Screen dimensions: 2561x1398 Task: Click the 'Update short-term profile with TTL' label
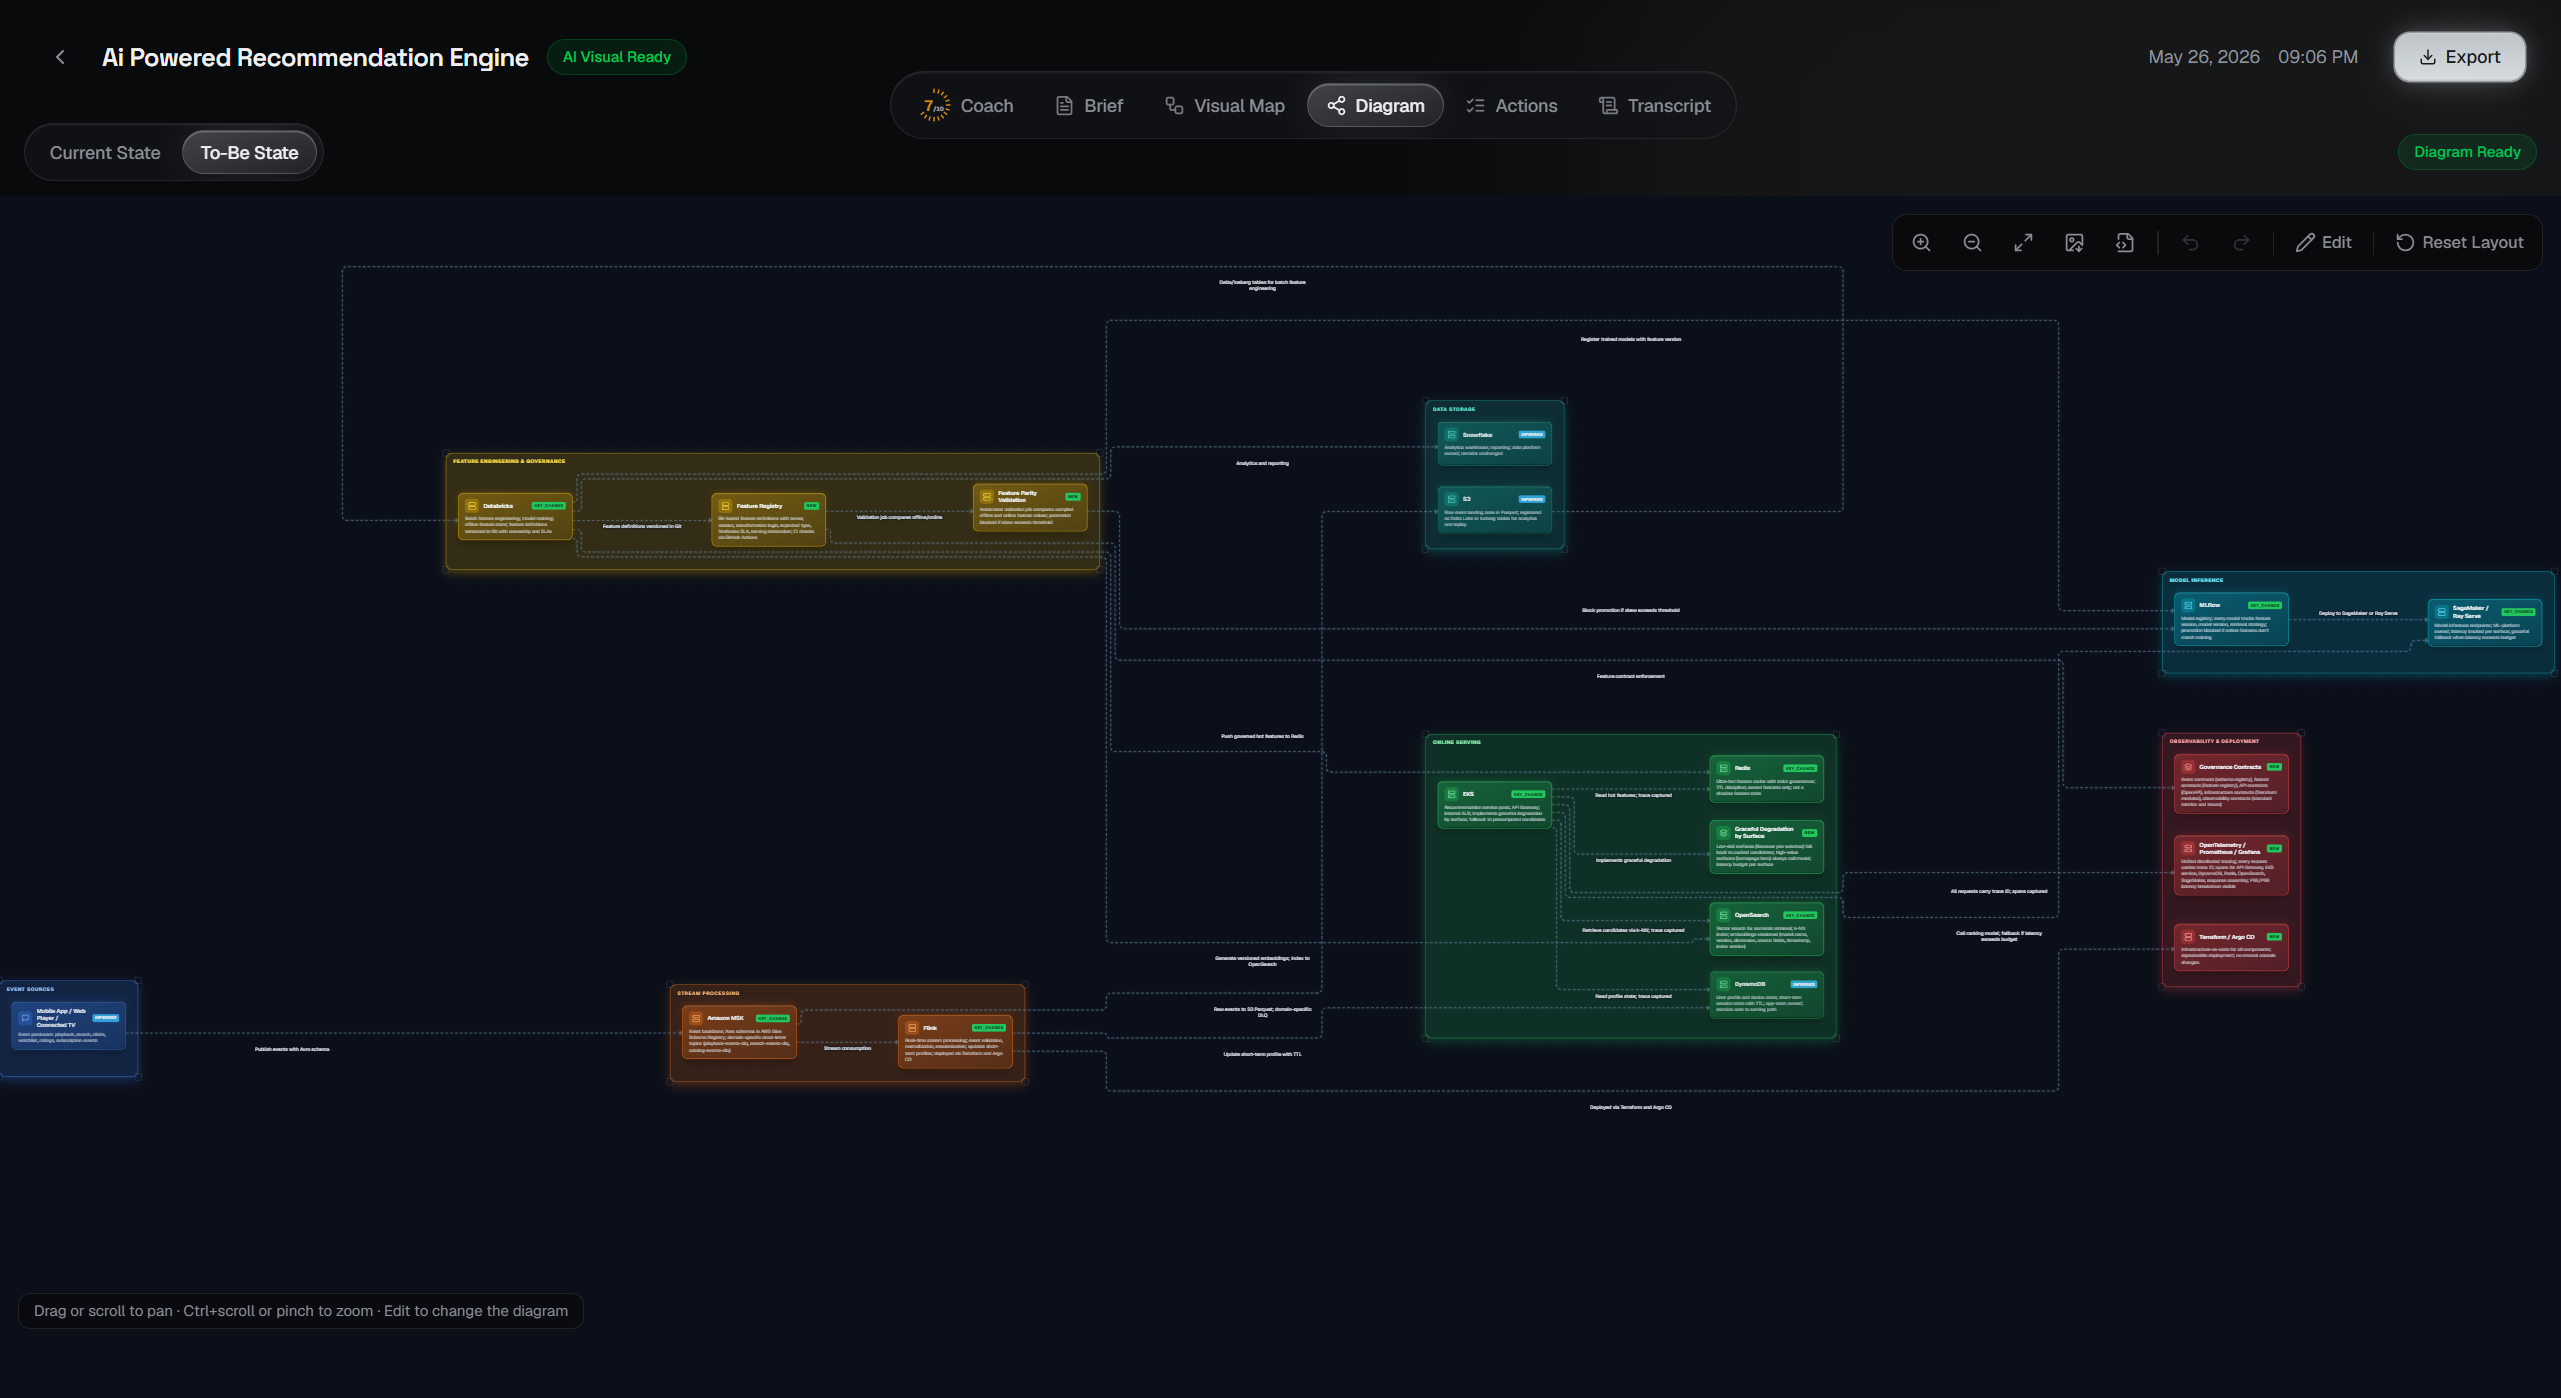pos(1262,1054)
